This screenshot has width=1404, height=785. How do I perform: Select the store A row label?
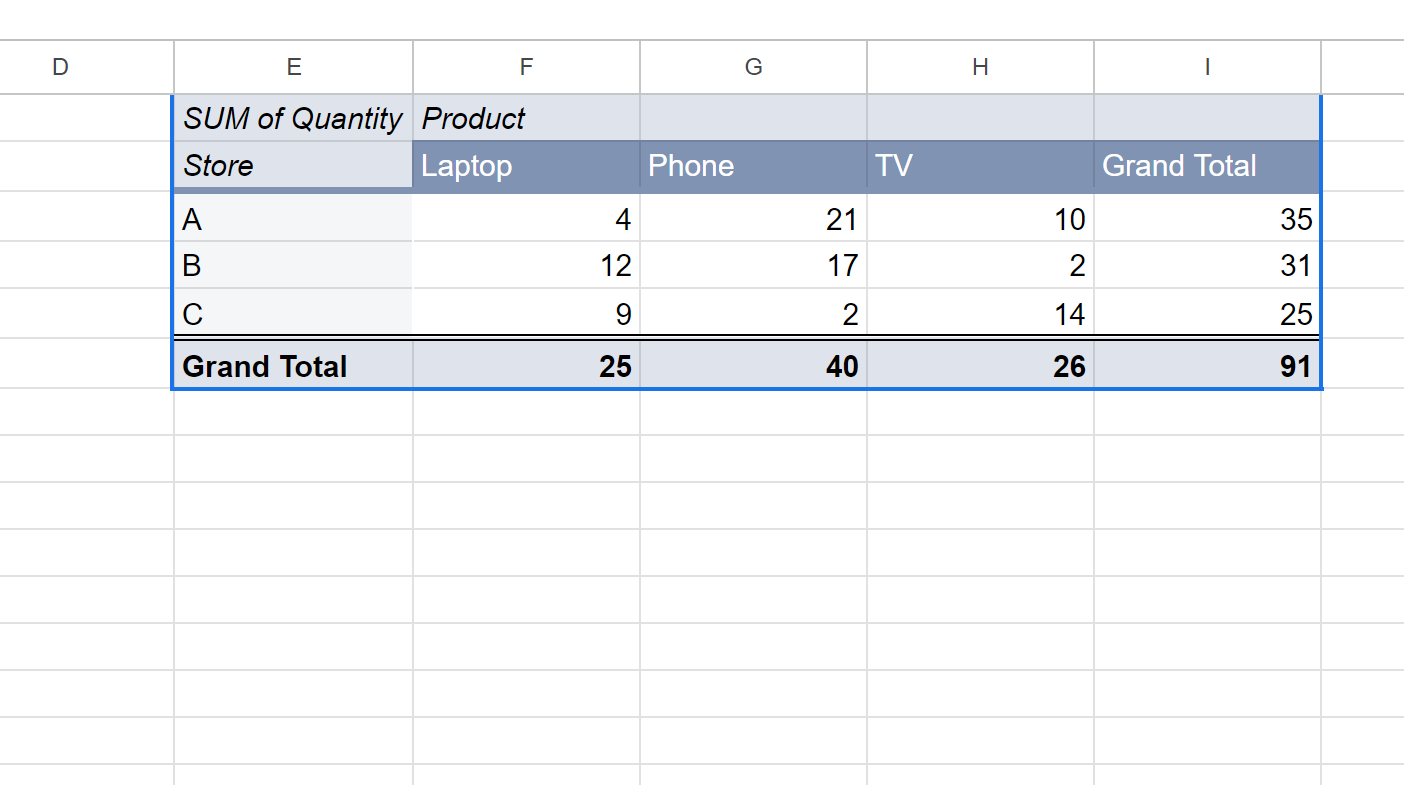pyautogui.click(x=293, y=218)
